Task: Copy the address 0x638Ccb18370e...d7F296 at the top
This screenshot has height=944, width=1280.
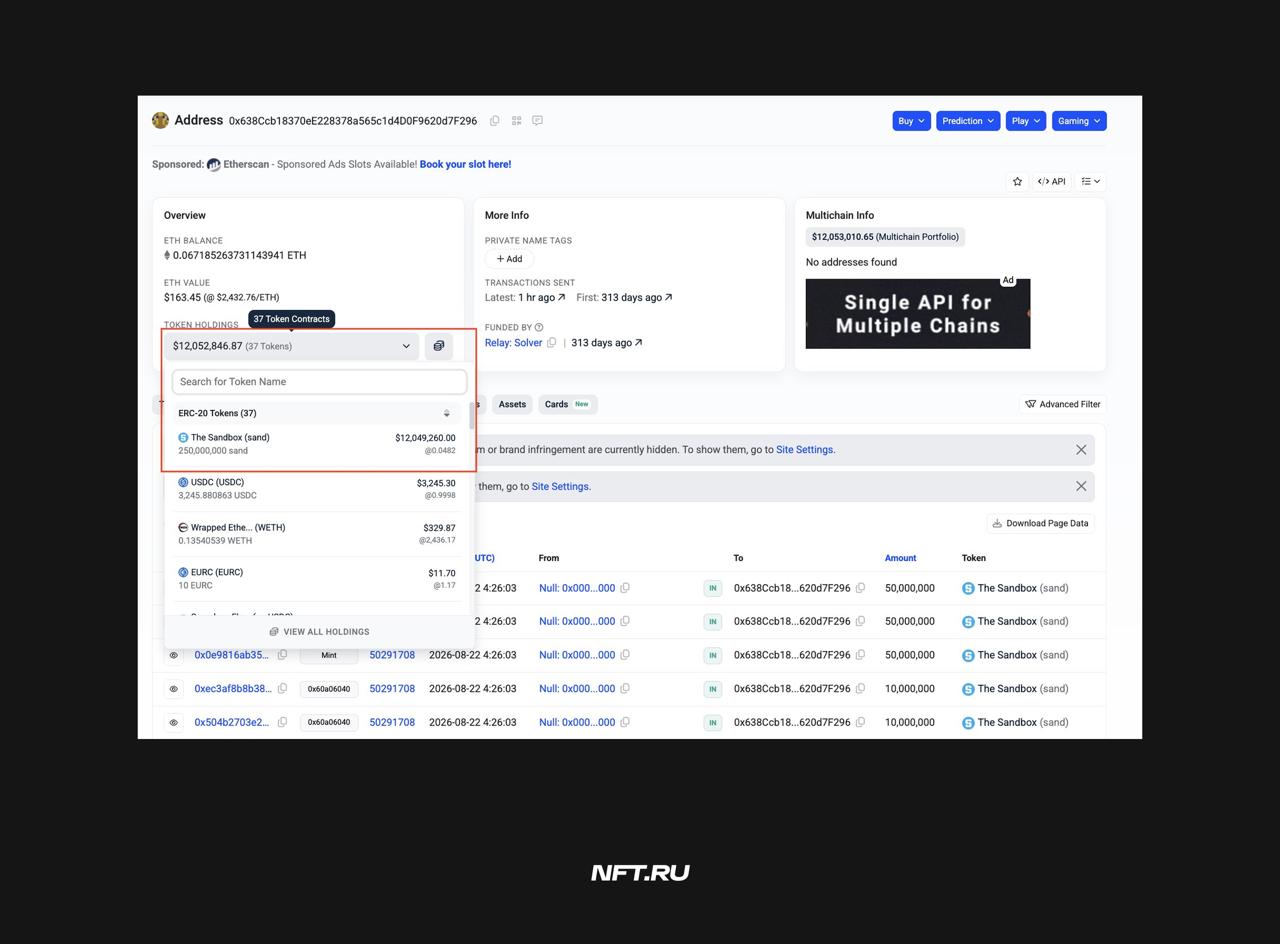Action: point(495,121)
